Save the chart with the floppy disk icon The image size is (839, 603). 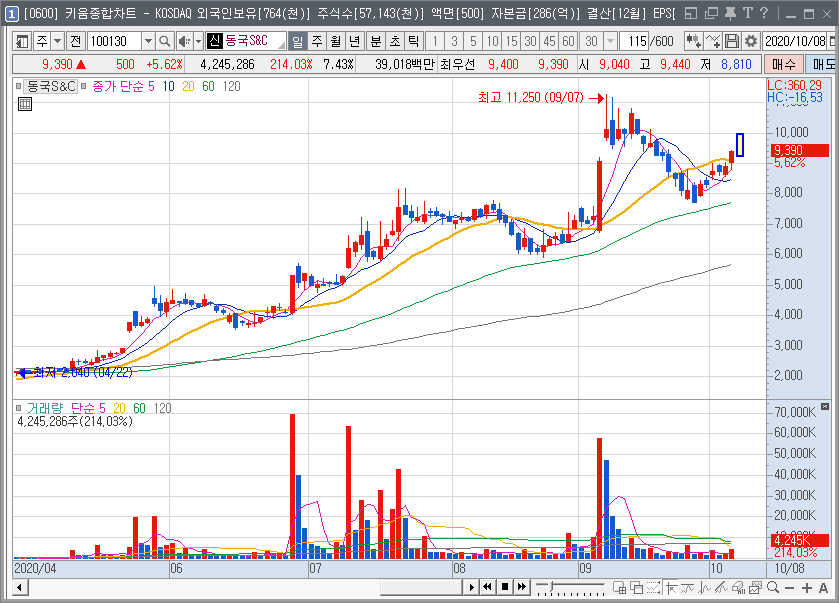point(731,41)
